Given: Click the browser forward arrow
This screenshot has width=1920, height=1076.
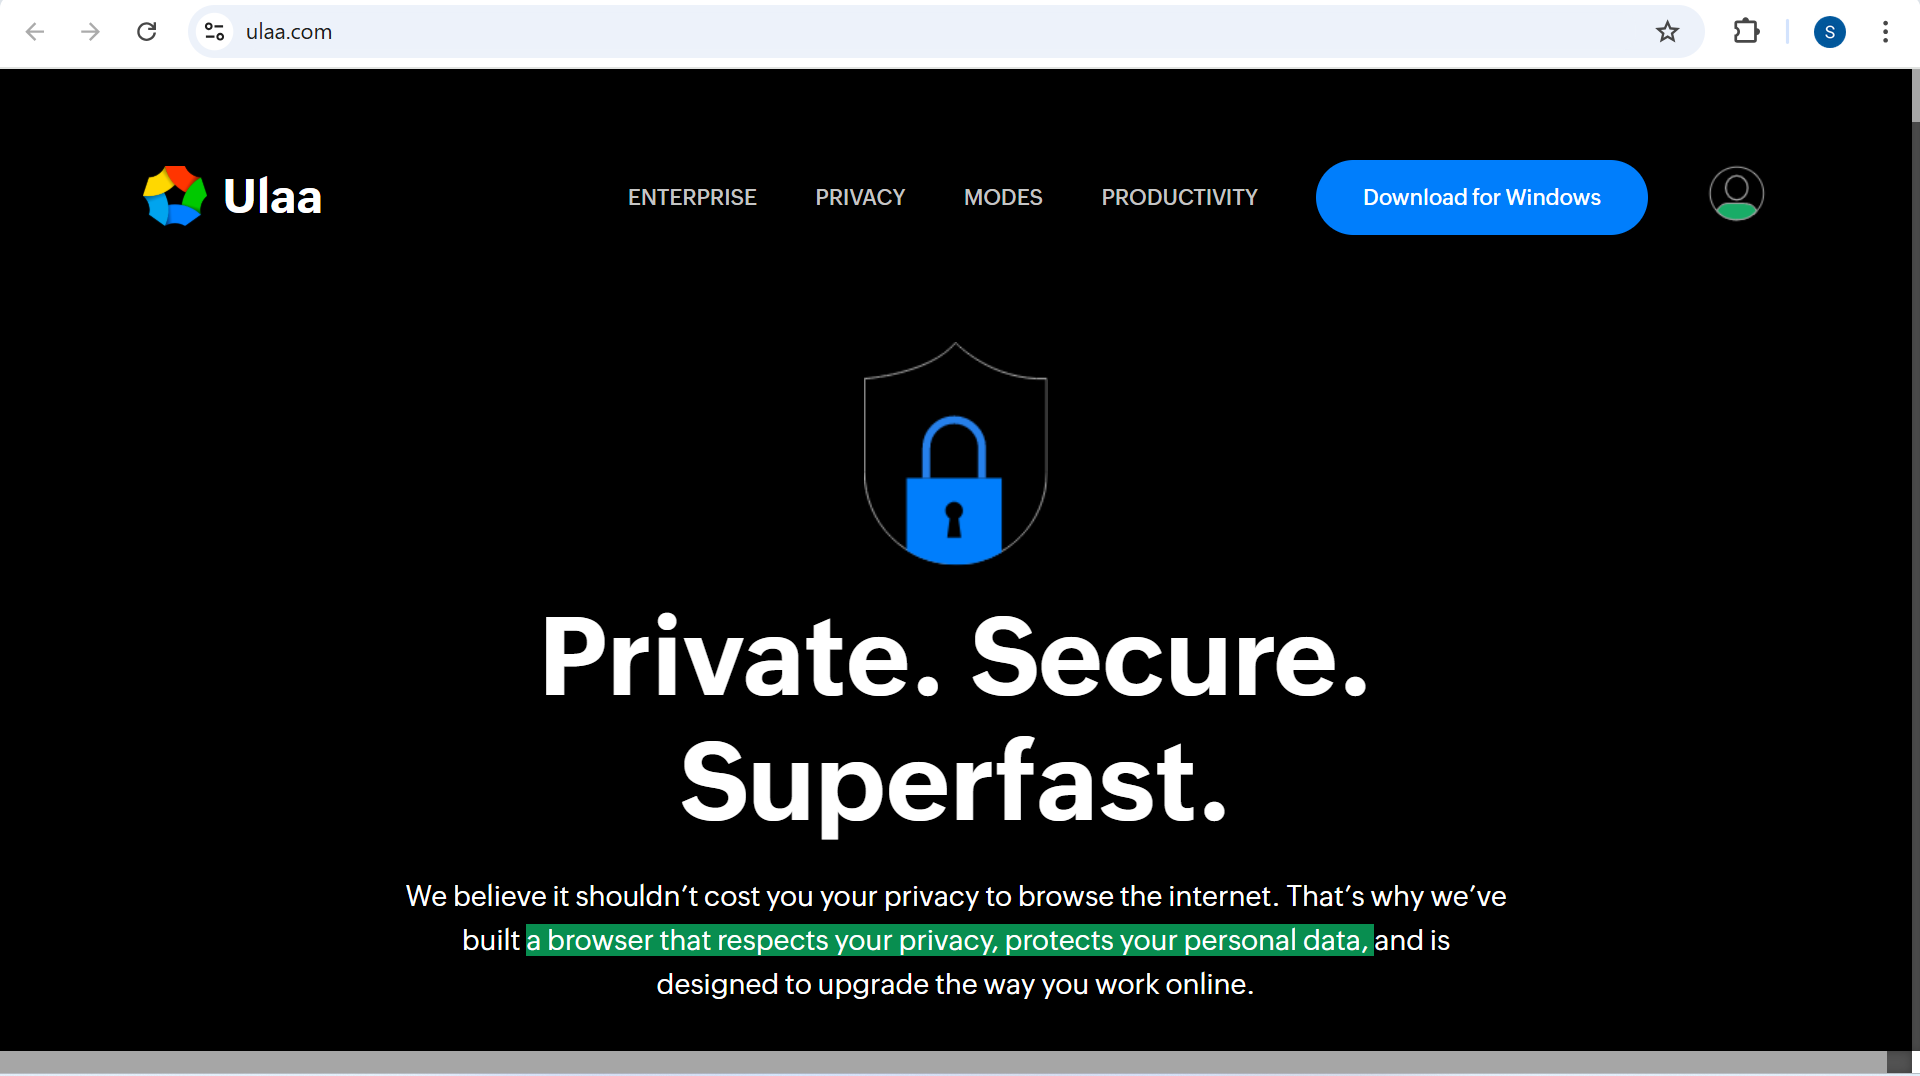Looking at the screenshot, I should point(90,32).
